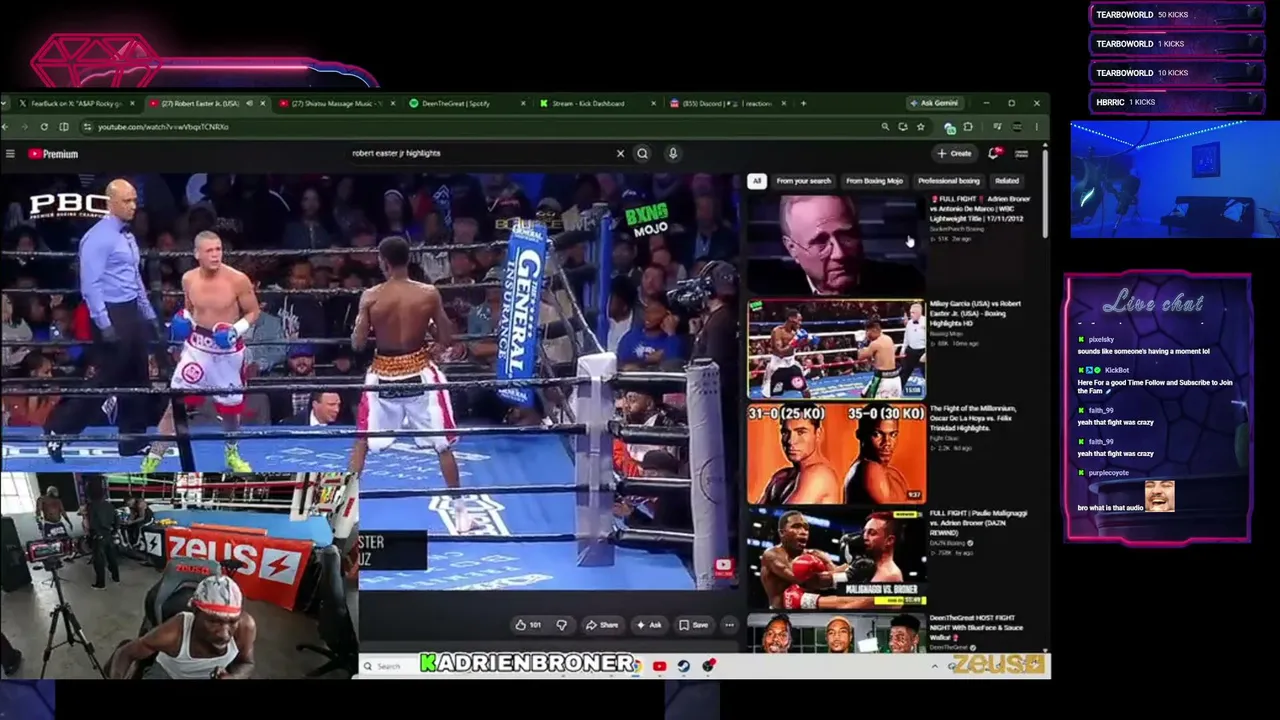The image size is (1280, 720).
Task: Clear the YouTube search box text
Action: pos(620,154)
